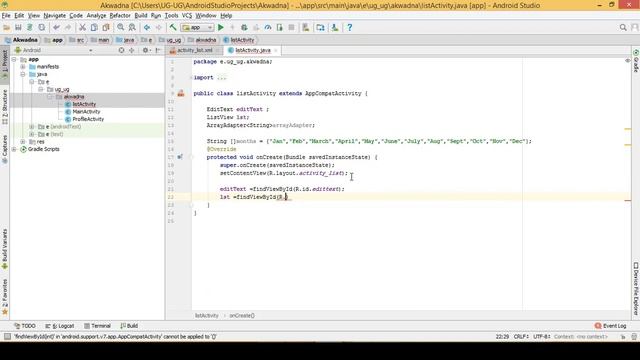Toggle the Captures side tool window
This screenshot has height=360, width=640.
(5, 149)
